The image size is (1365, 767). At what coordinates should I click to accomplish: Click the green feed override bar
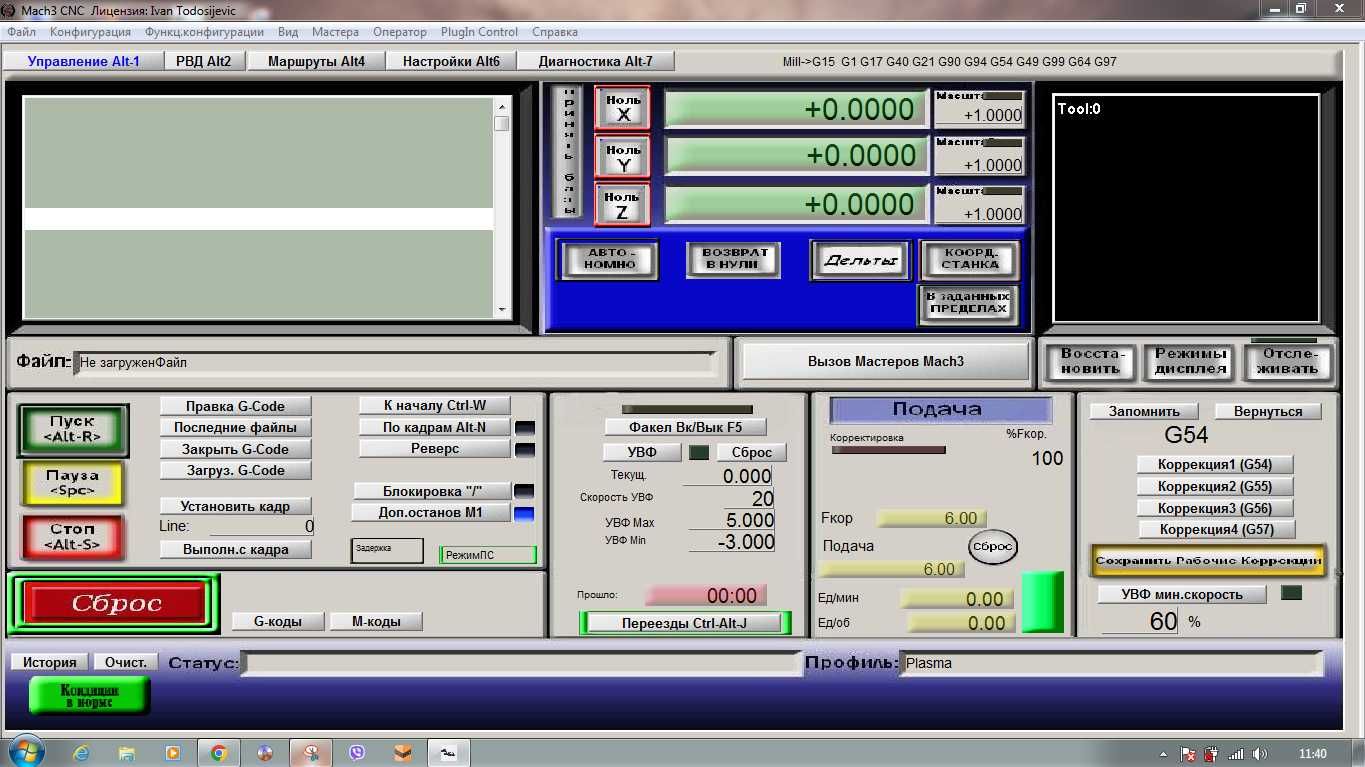pos(1042,601)
